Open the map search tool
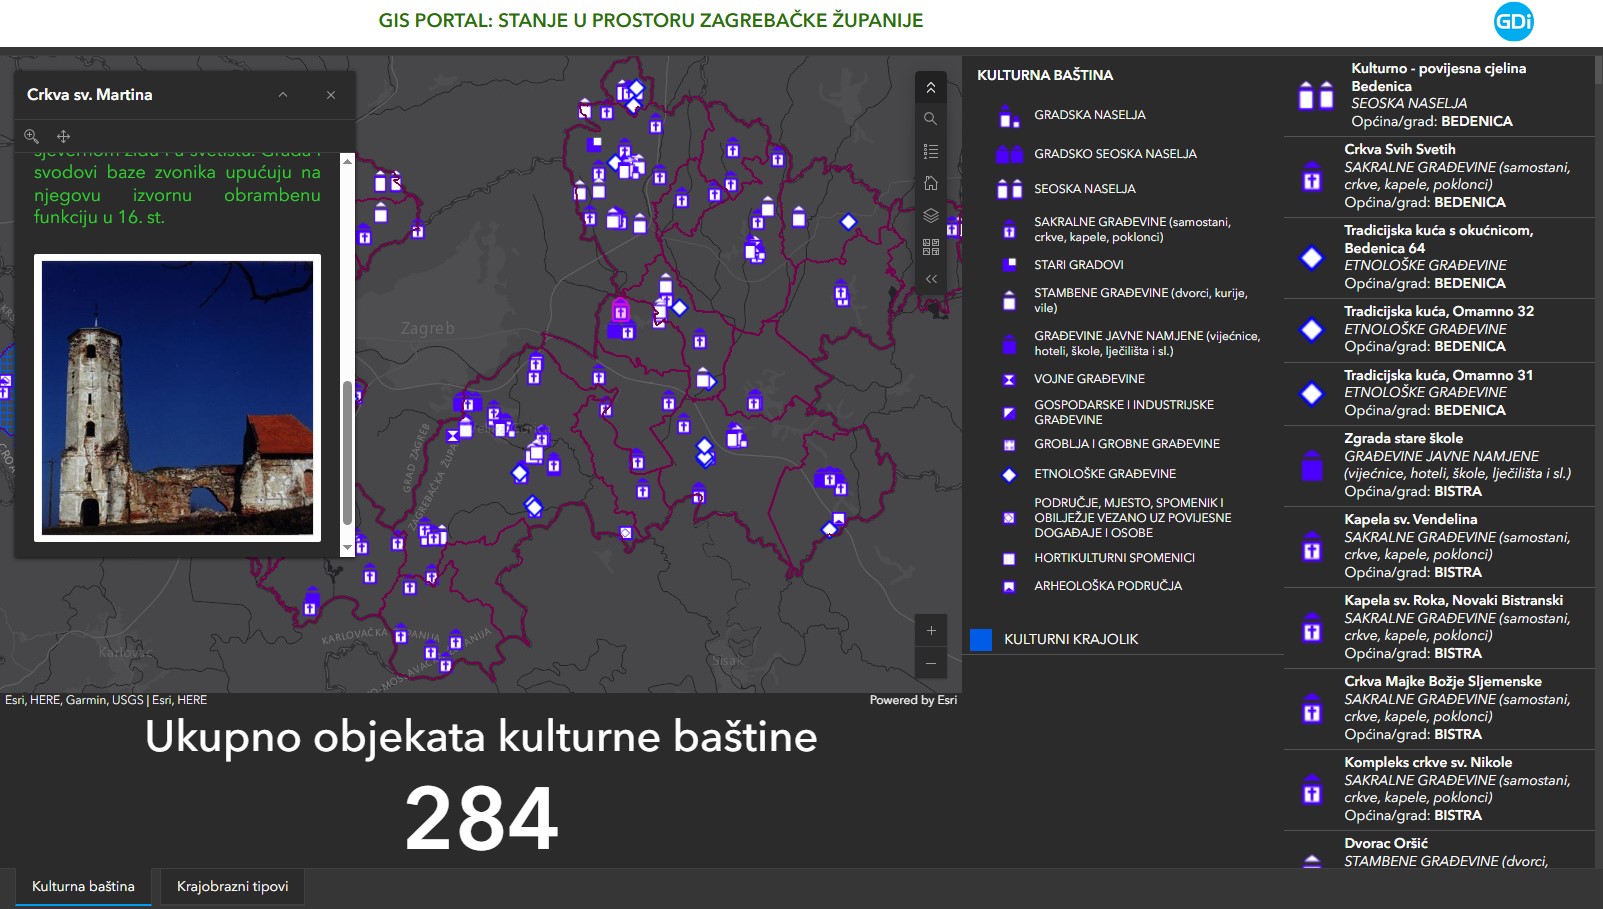1603x909 pixels. coord(930,119)
